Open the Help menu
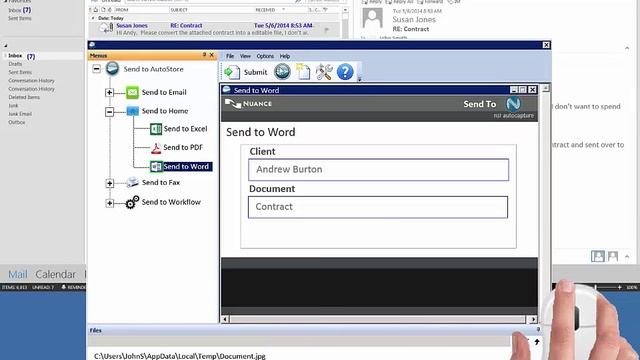Viewport: 640px width, 360px height. tap(284, 56)
